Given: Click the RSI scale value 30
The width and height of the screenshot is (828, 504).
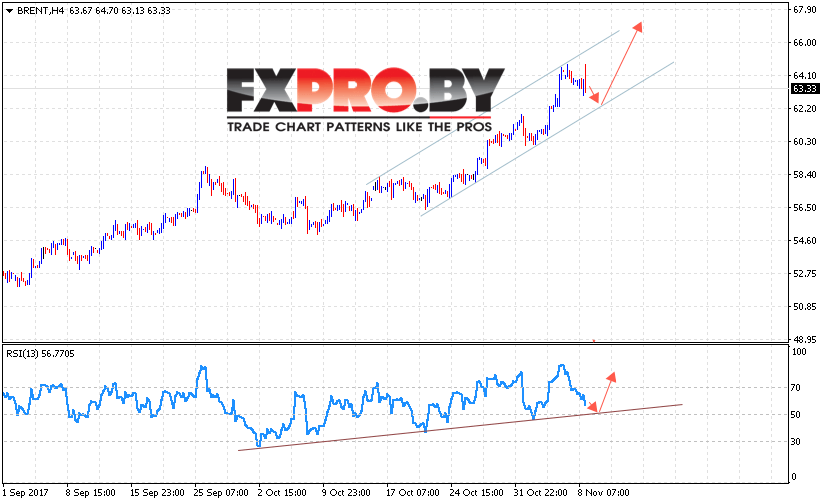Looking at the screenshot, I should (796, 442).
